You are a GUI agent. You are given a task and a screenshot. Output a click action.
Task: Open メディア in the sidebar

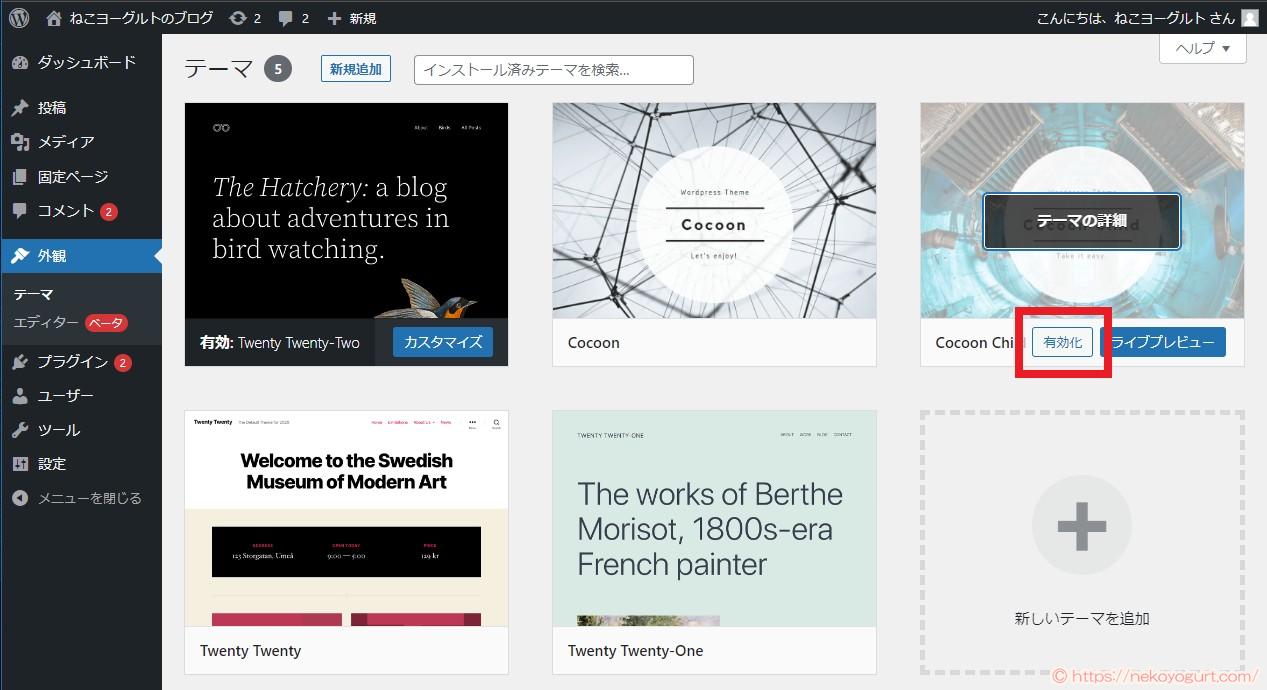pos(66,142)
